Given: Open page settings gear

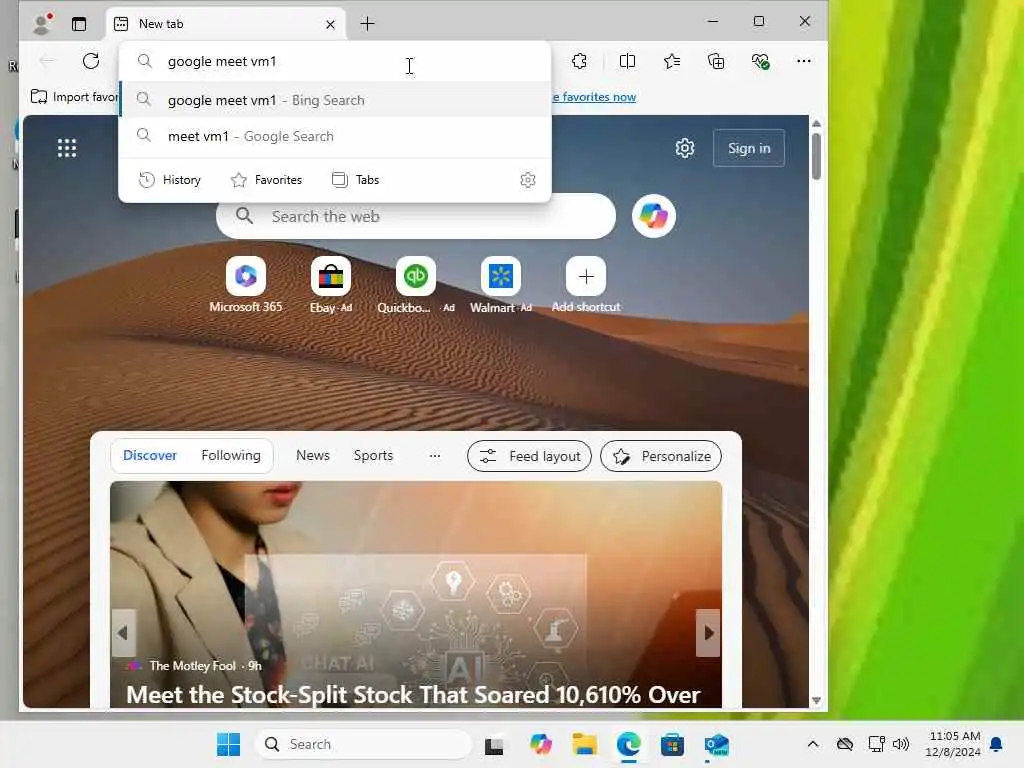Looking at the screenshot, I should click(684, 148).
